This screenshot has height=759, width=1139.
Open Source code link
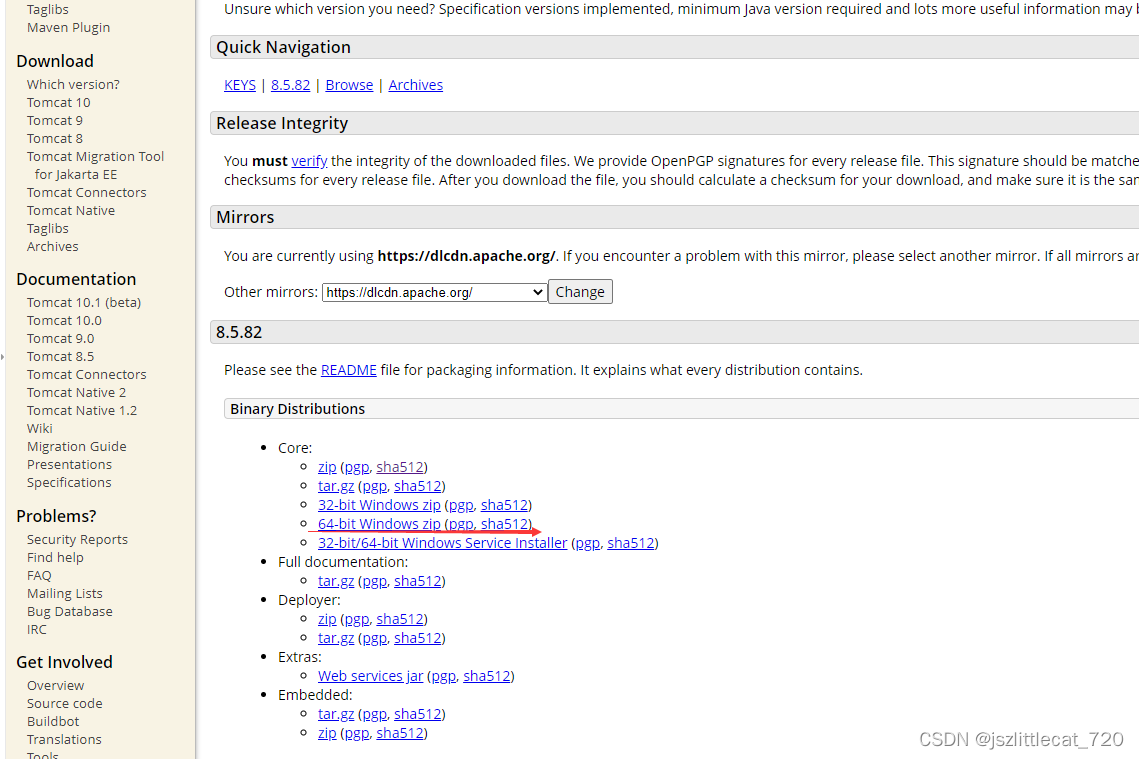click(65, 704)
